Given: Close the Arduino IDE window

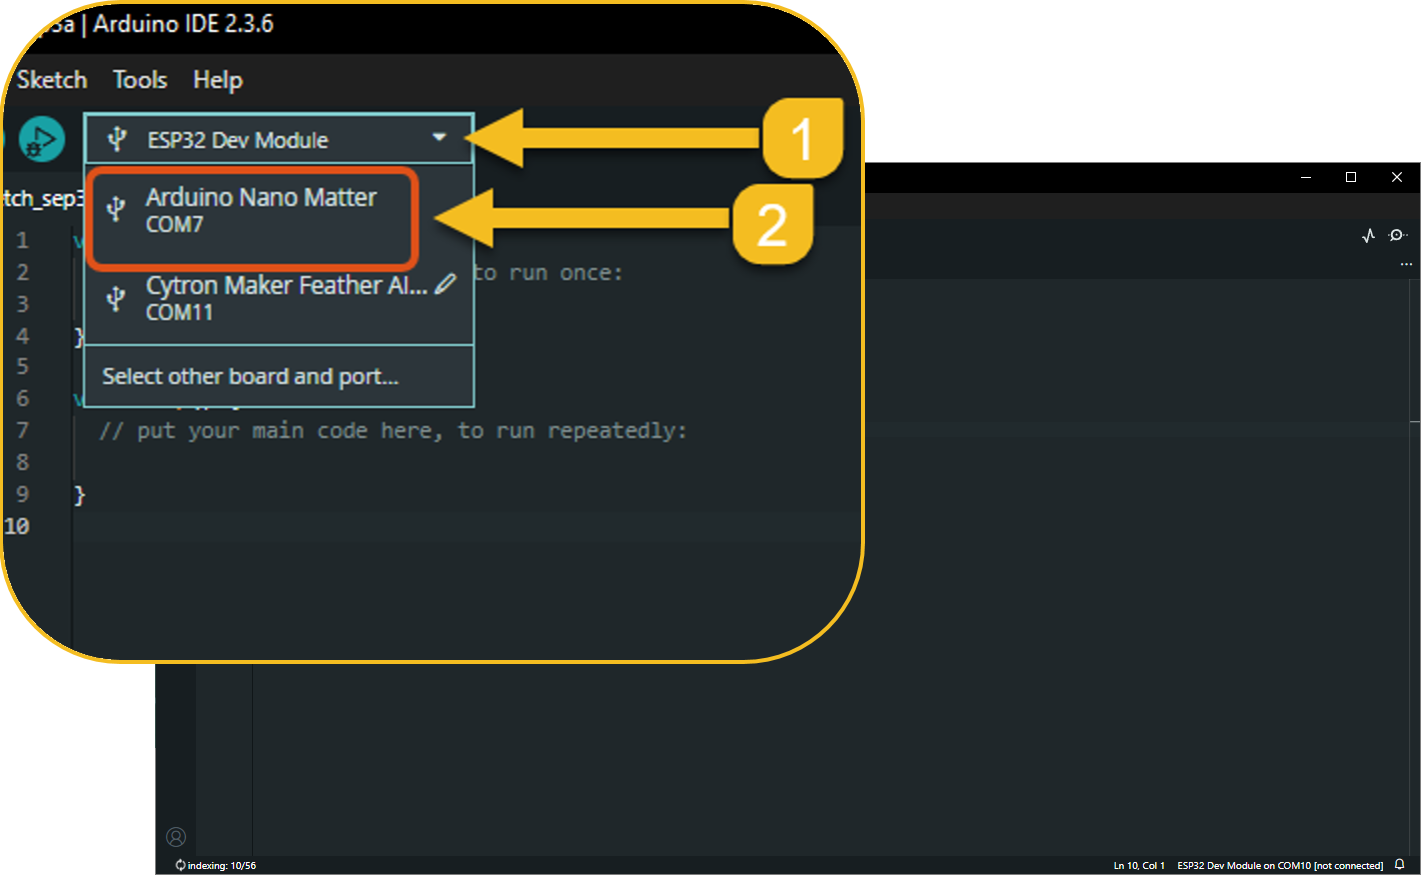Looking at the screenshot, I should pyautogui.click(x=1397, y=177).
